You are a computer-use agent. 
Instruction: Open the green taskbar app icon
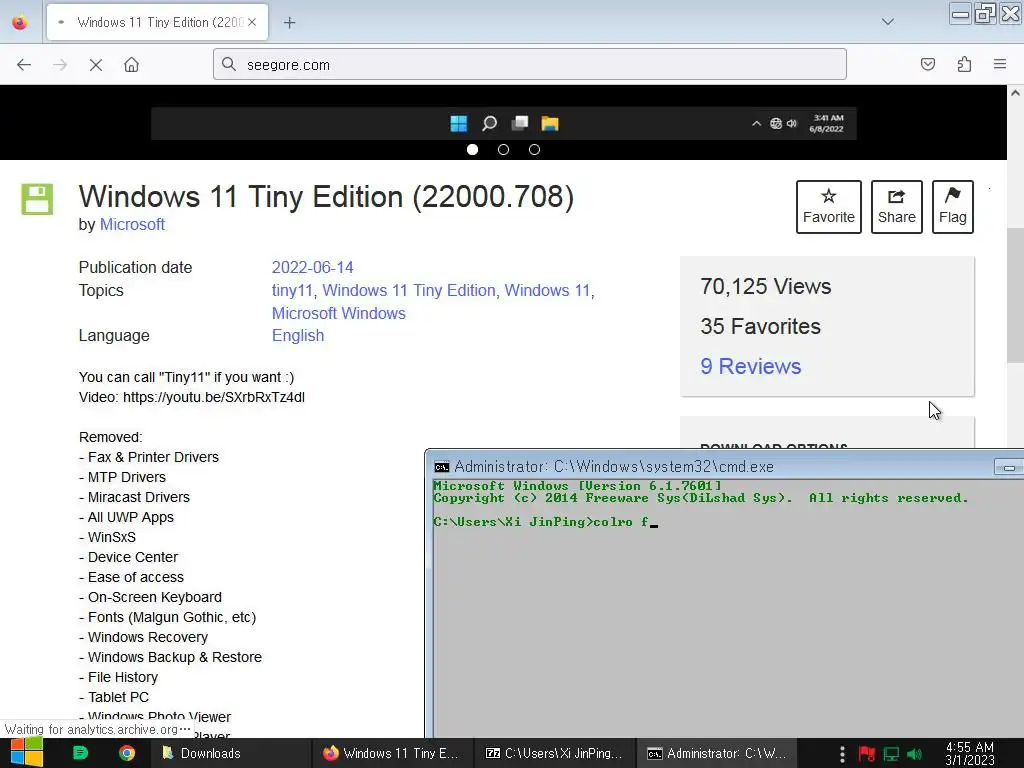(80, 753)
